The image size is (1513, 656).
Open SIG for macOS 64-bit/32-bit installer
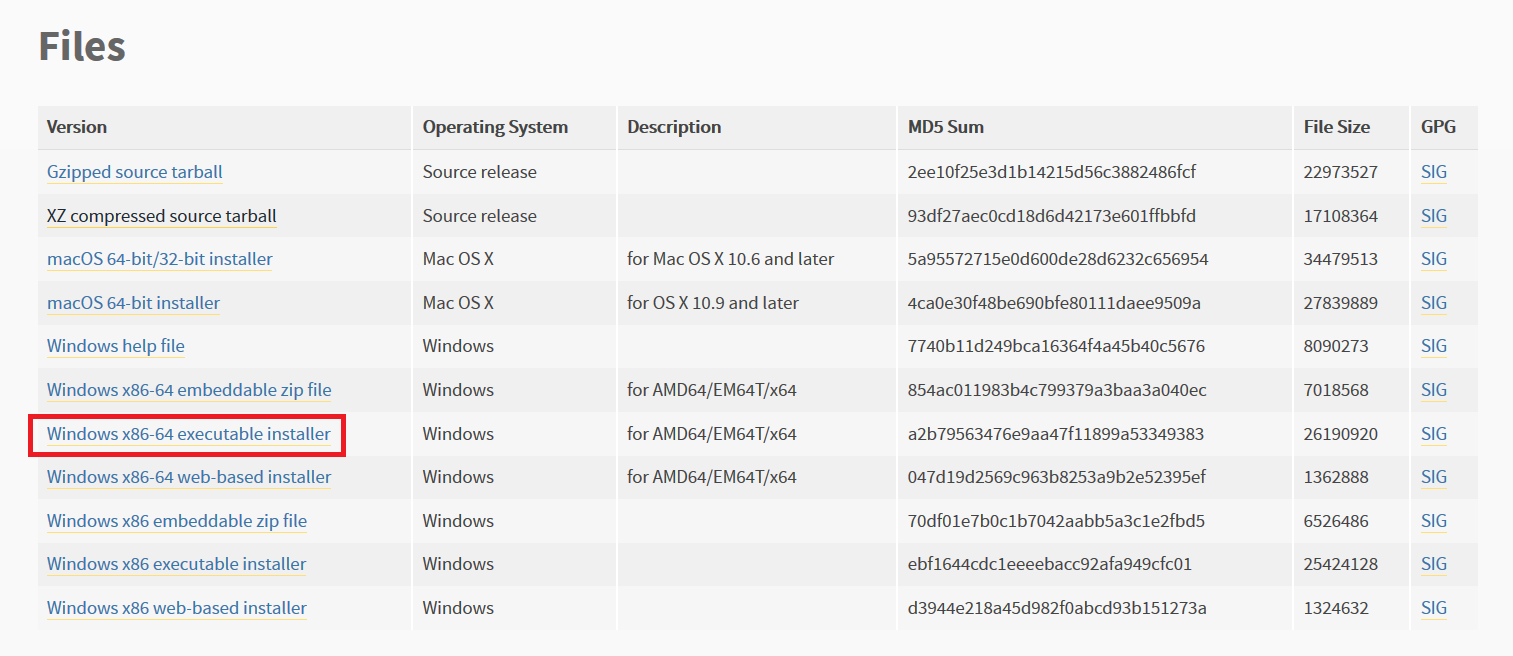[x=1434, y=259]
